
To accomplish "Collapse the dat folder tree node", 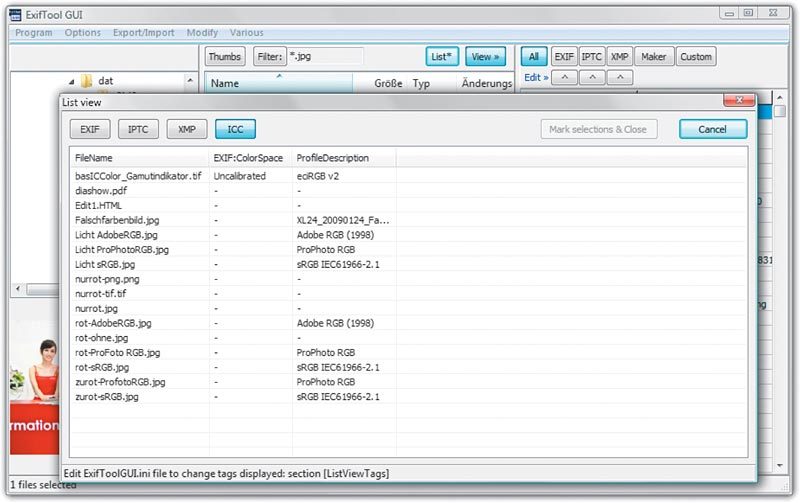I will coord(72,82).
